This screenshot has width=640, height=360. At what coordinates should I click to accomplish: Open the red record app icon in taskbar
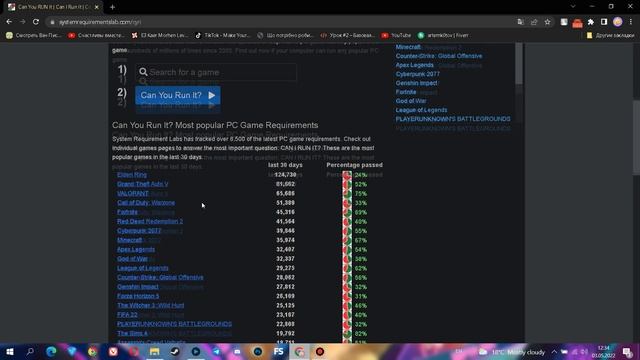pyautogui.click(x=320, y=351)
